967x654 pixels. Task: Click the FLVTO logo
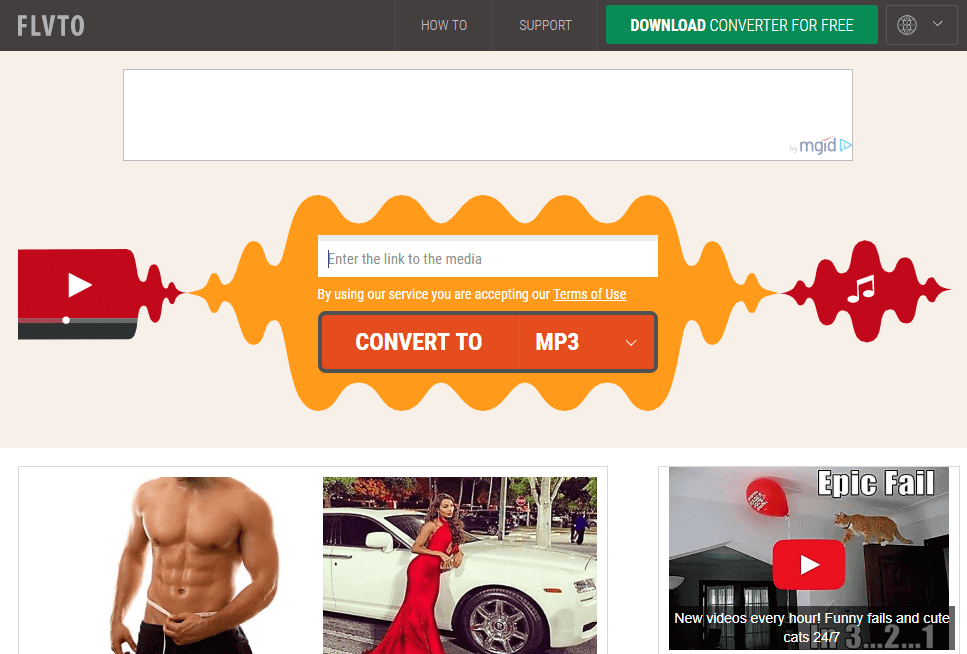click(x=51, y=26)
